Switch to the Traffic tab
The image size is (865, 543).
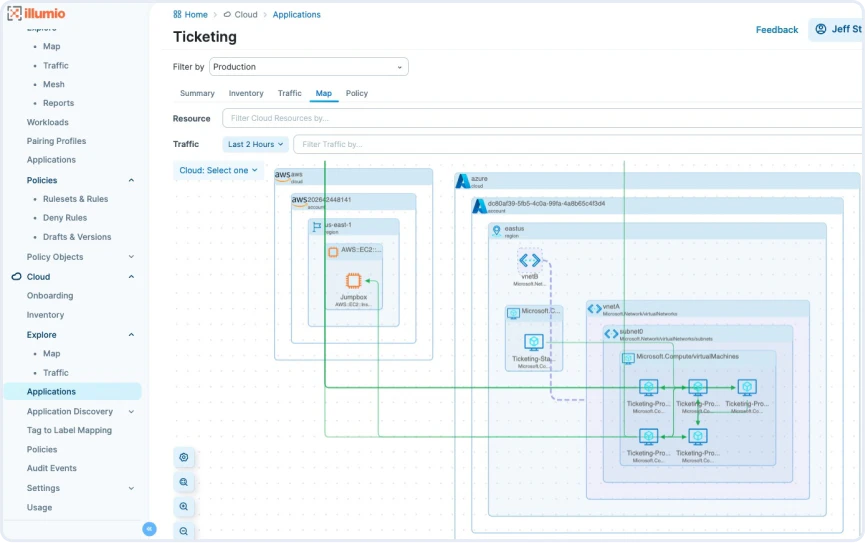coord(290,93)
